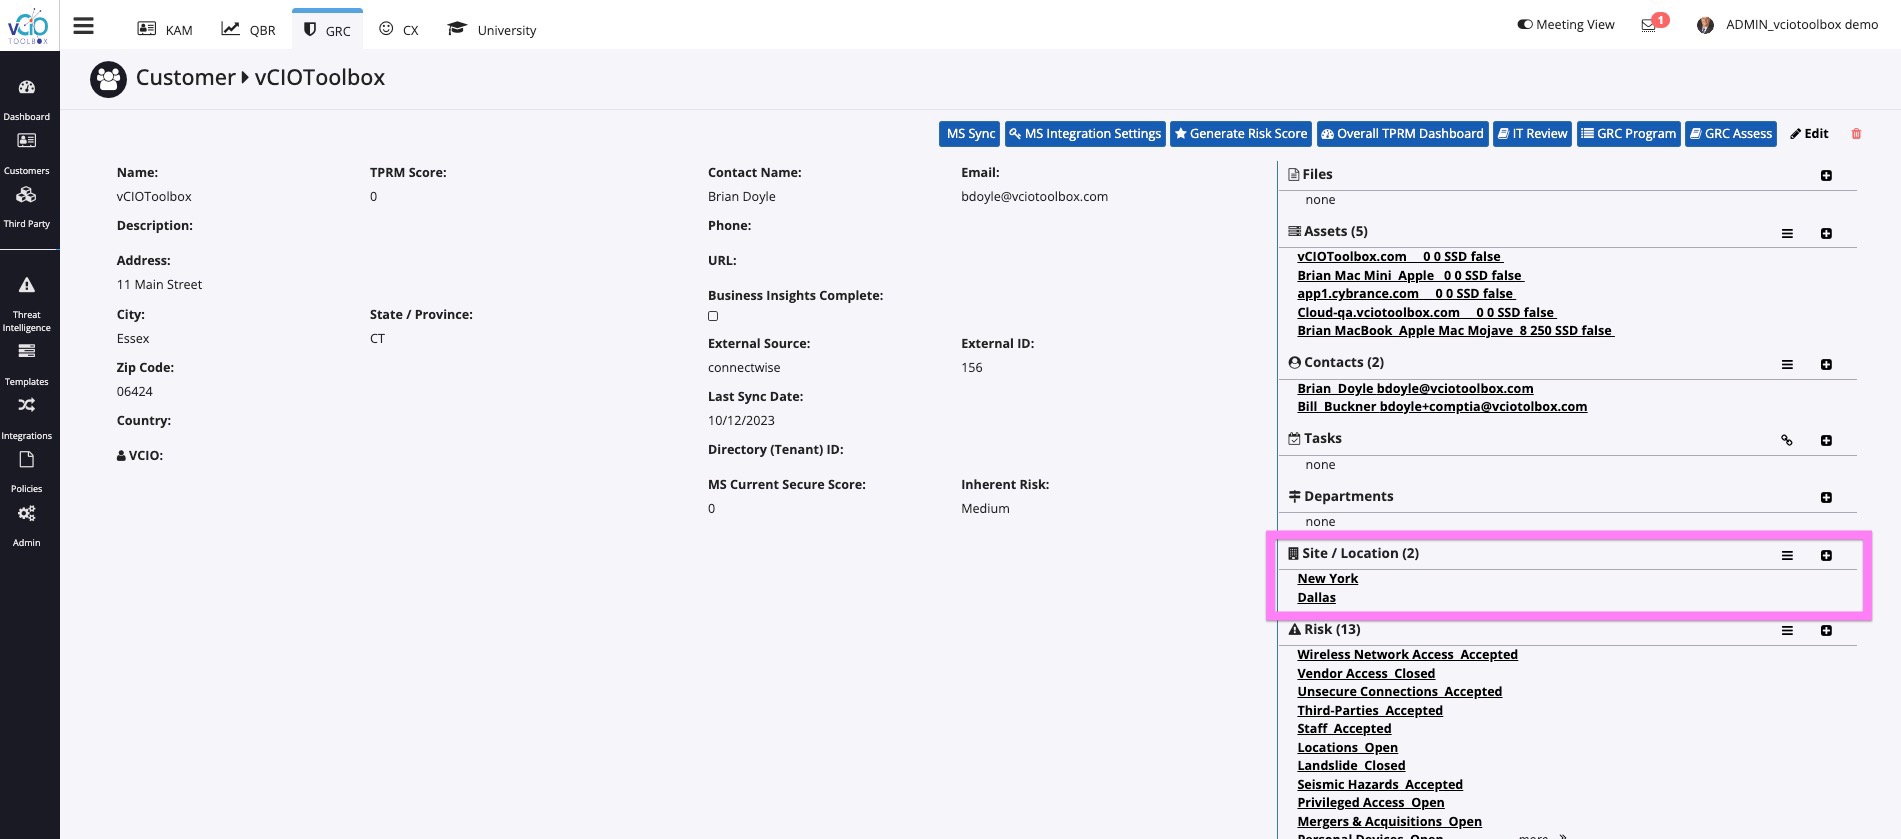Click the admin user avatar
This screenshot has height=839, width=1901.
click(1705, 25)
